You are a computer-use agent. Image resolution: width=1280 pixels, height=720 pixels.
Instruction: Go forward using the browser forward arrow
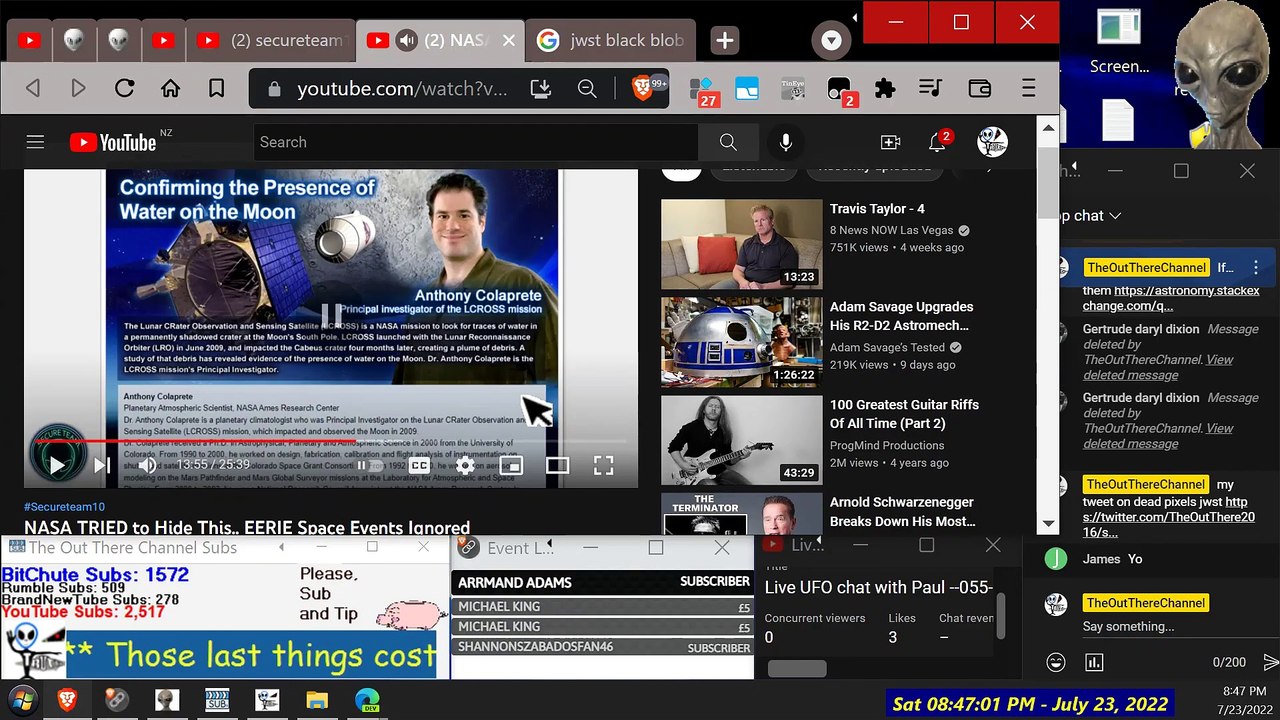point(78,89)
